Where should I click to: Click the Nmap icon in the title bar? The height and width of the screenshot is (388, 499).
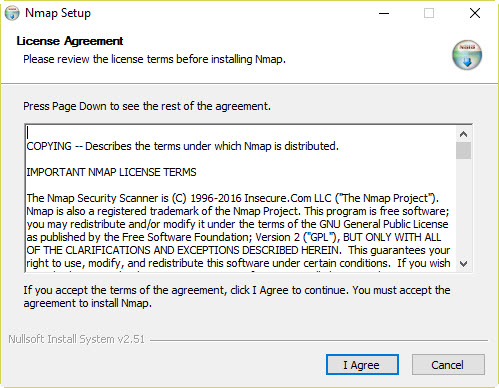click(12, 13)
